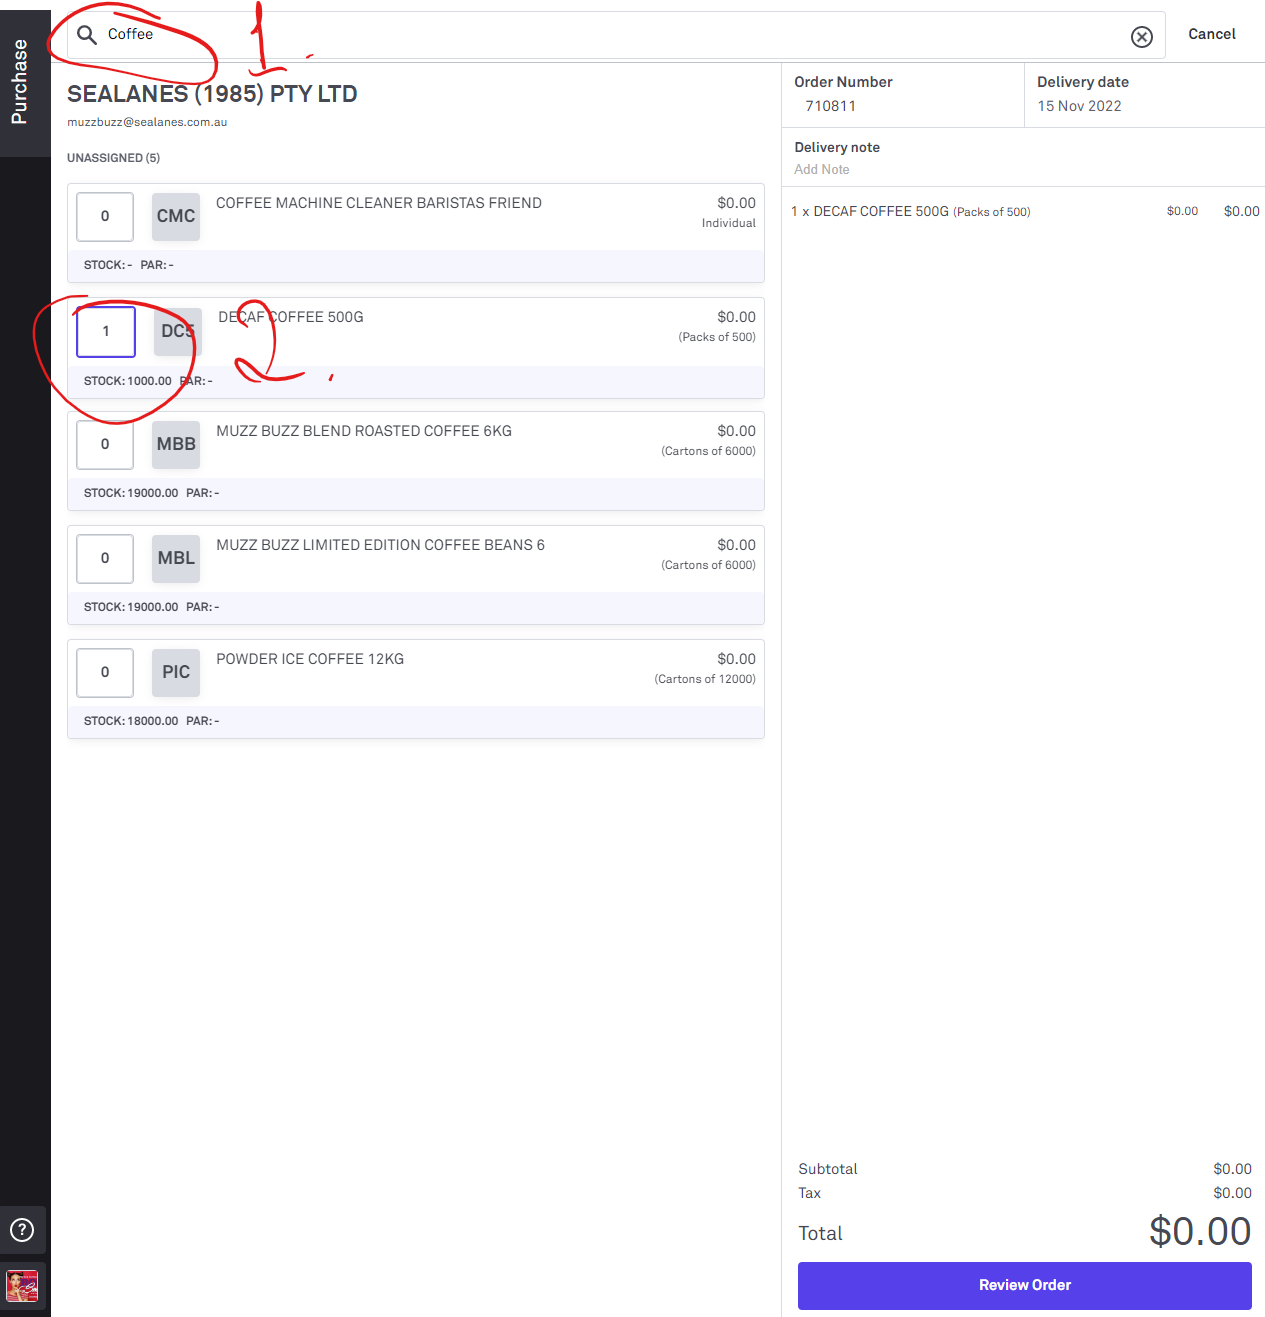
Task: Click the PIC product badge
Action: point(176,673)
